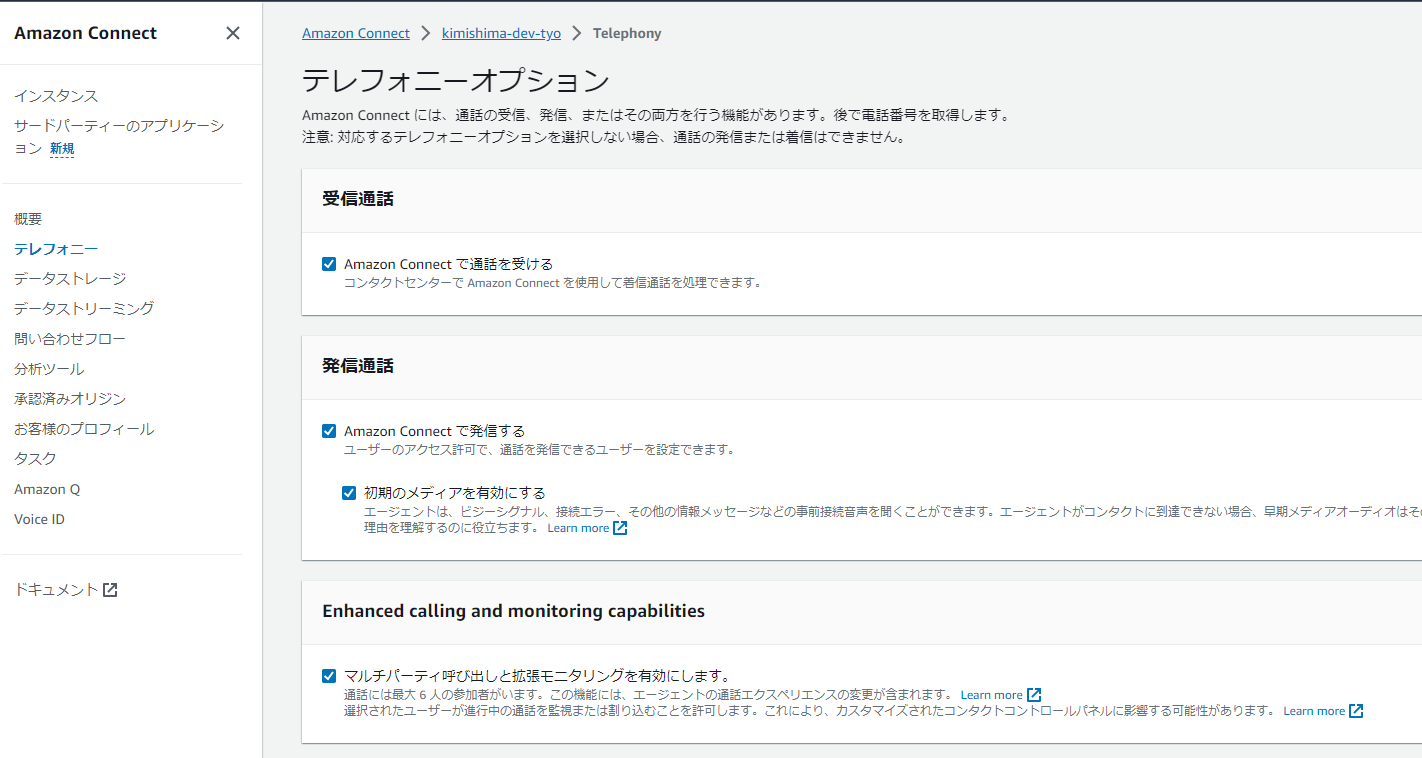Open Voice ID sidebar item

(39, 519)
